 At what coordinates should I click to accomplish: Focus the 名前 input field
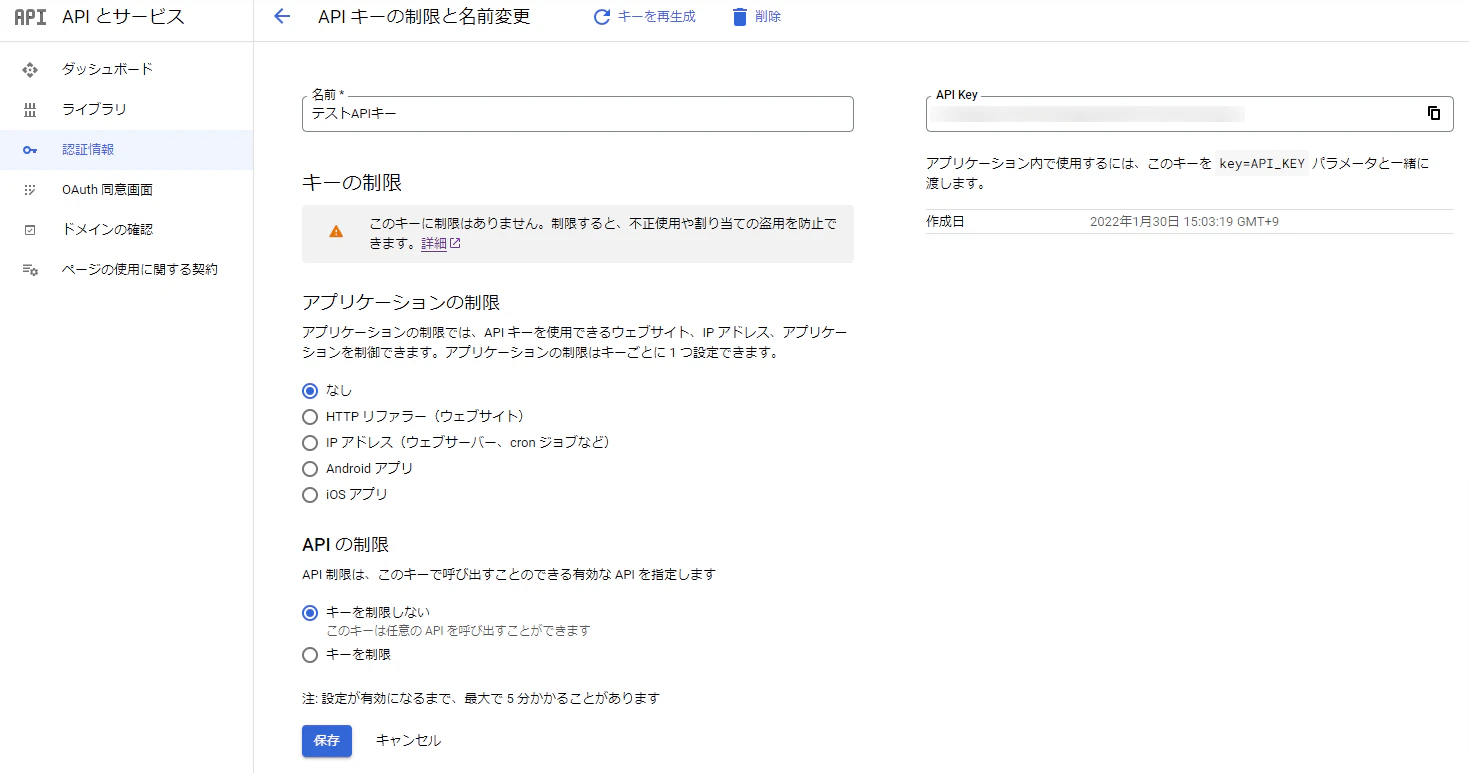578,114
